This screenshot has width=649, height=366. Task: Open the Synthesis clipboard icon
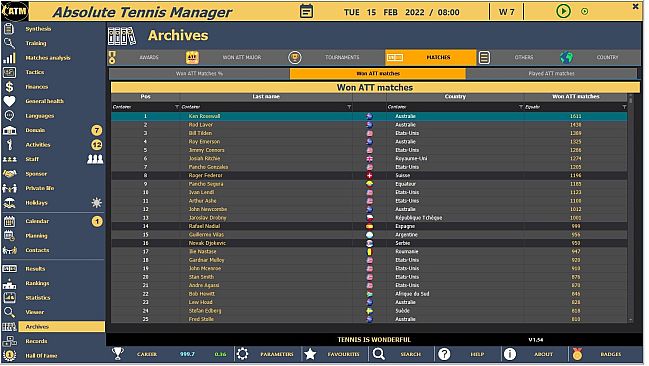(9, 29)
